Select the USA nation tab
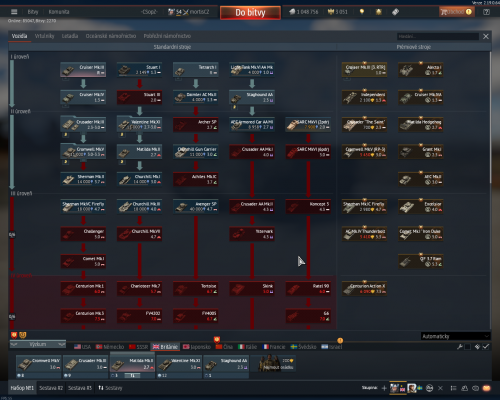Image resolution: width=500 pixels, height=400 pixels. coord(82,347)
